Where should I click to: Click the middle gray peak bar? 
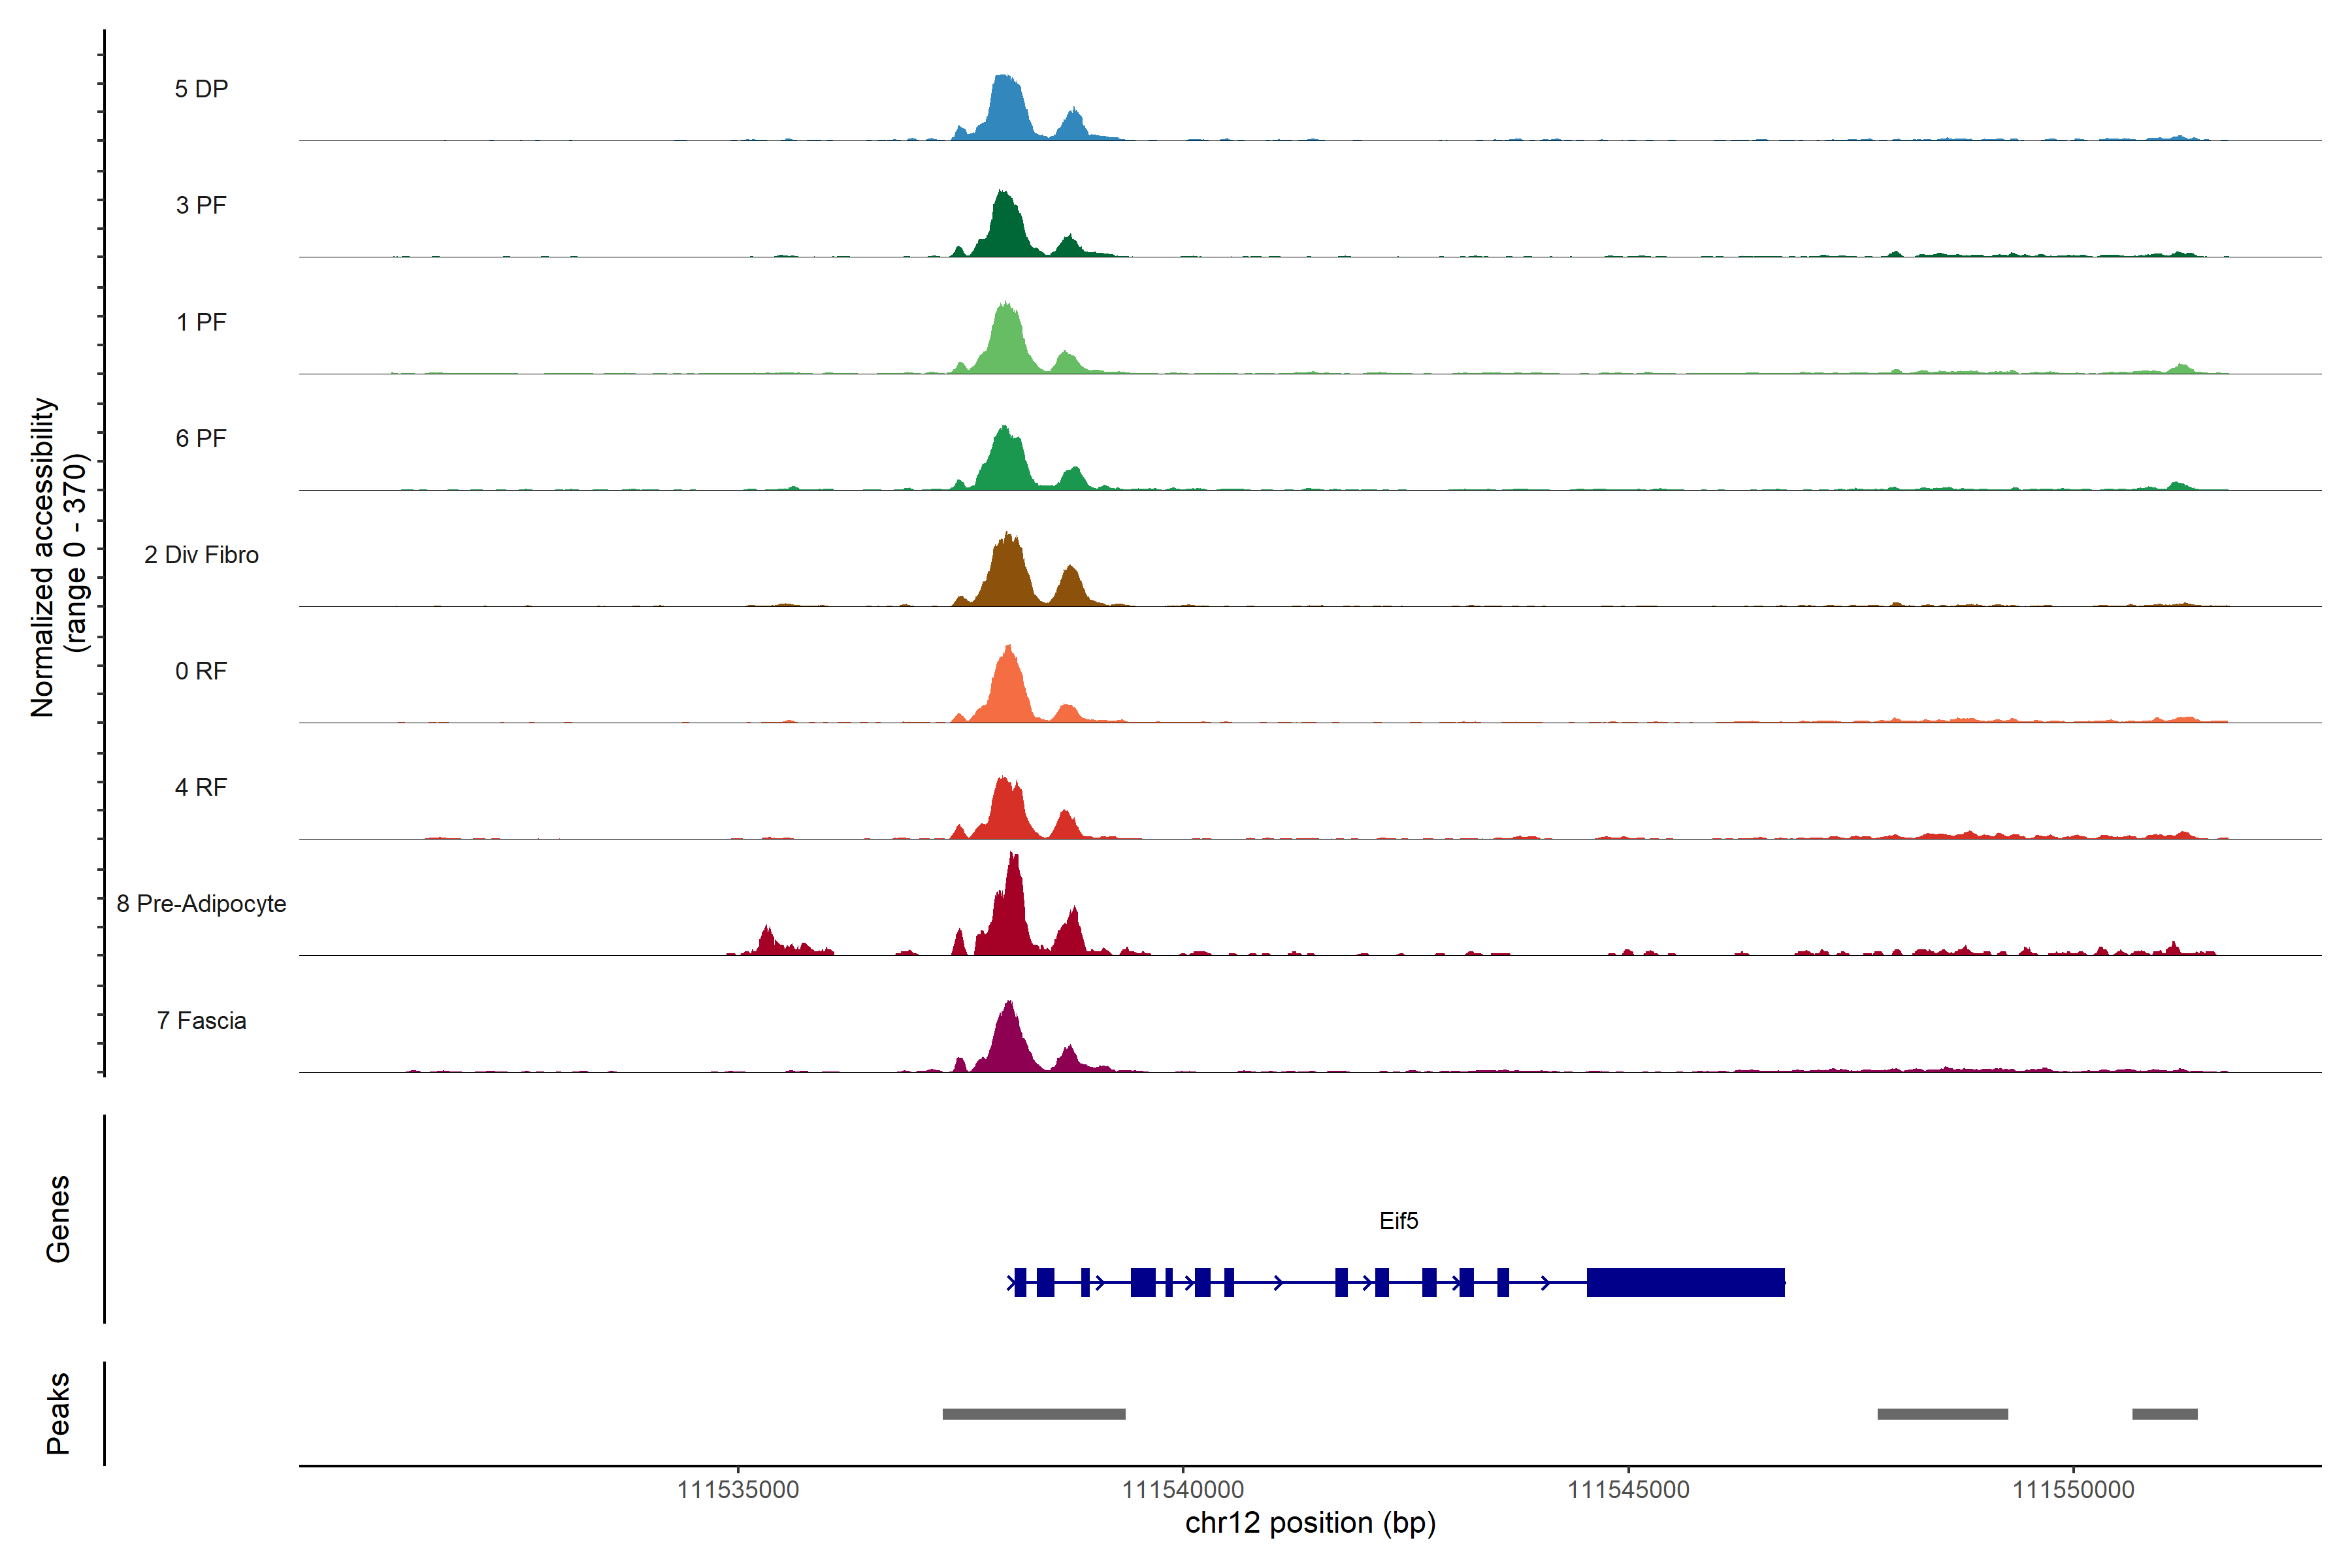click(x=1942, y=1414)
